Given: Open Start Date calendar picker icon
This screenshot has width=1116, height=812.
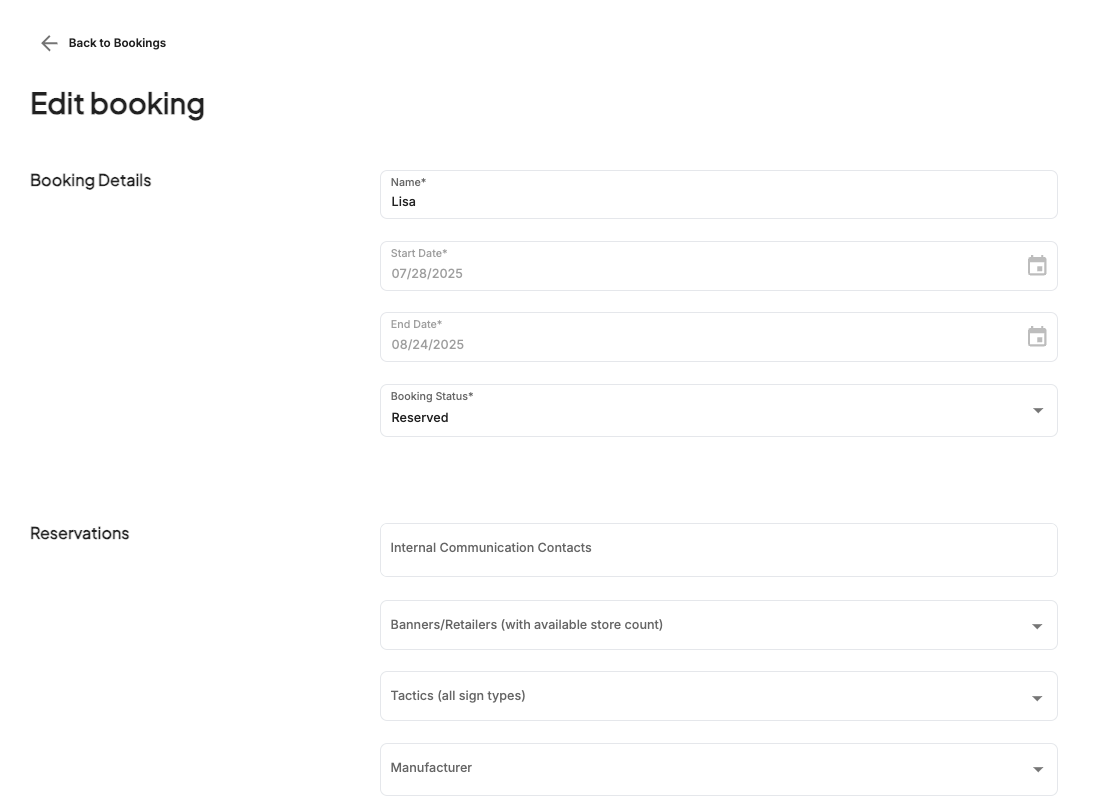Looking at the screenshot, I should click(x=1037, y=265).
